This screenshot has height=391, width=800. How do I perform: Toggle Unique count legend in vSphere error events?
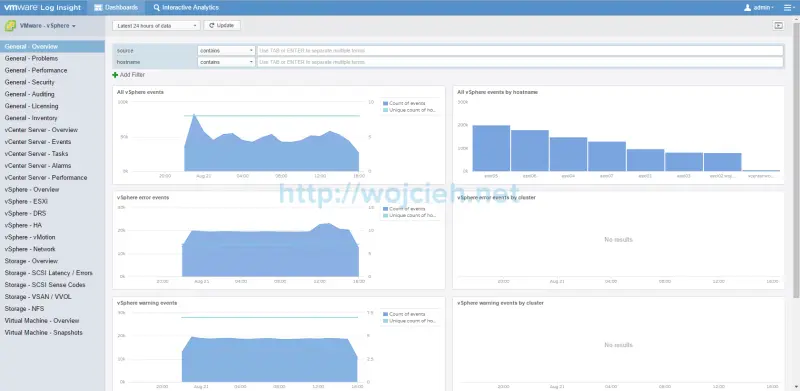[410, 215]
